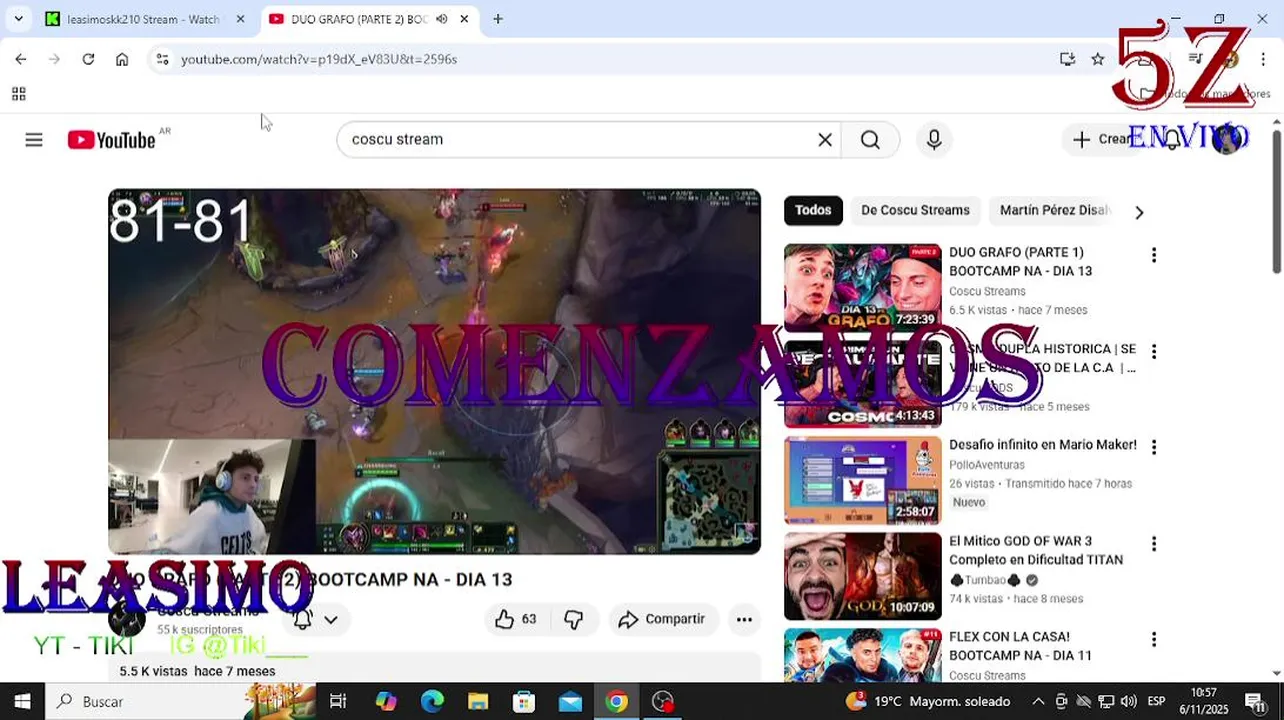Clear the search box with the X
Image resolution: width=1284 pixels, height=720 pixels.
(825, 140)
